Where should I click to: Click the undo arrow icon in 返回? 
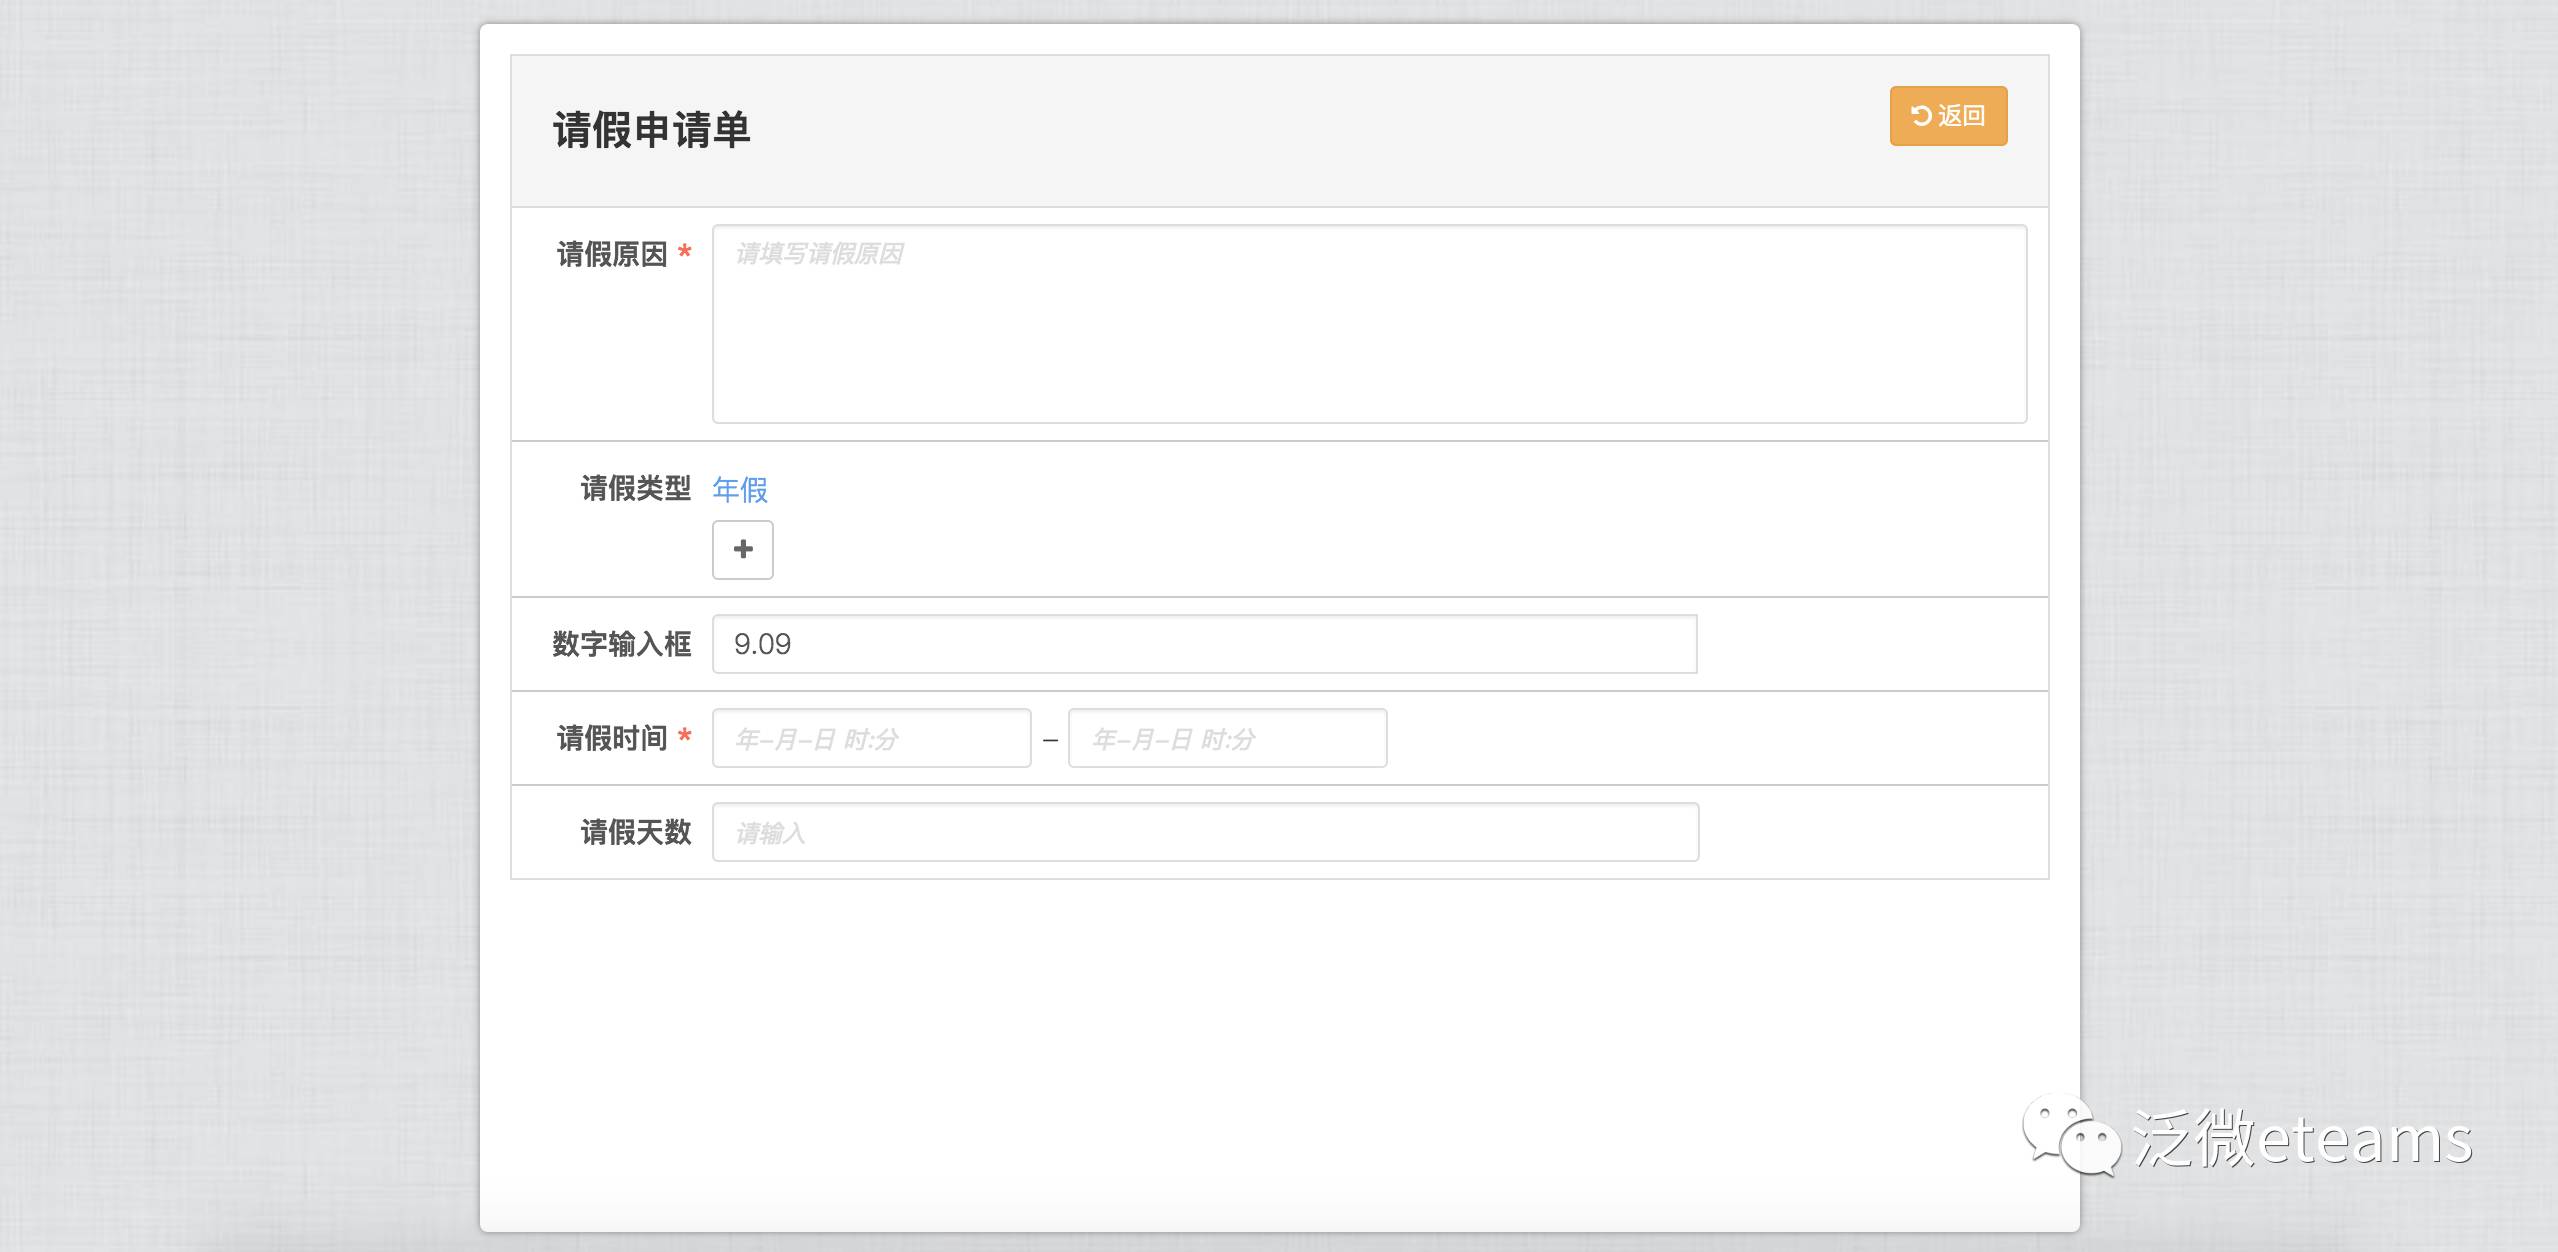click(x=1921, y=116)
